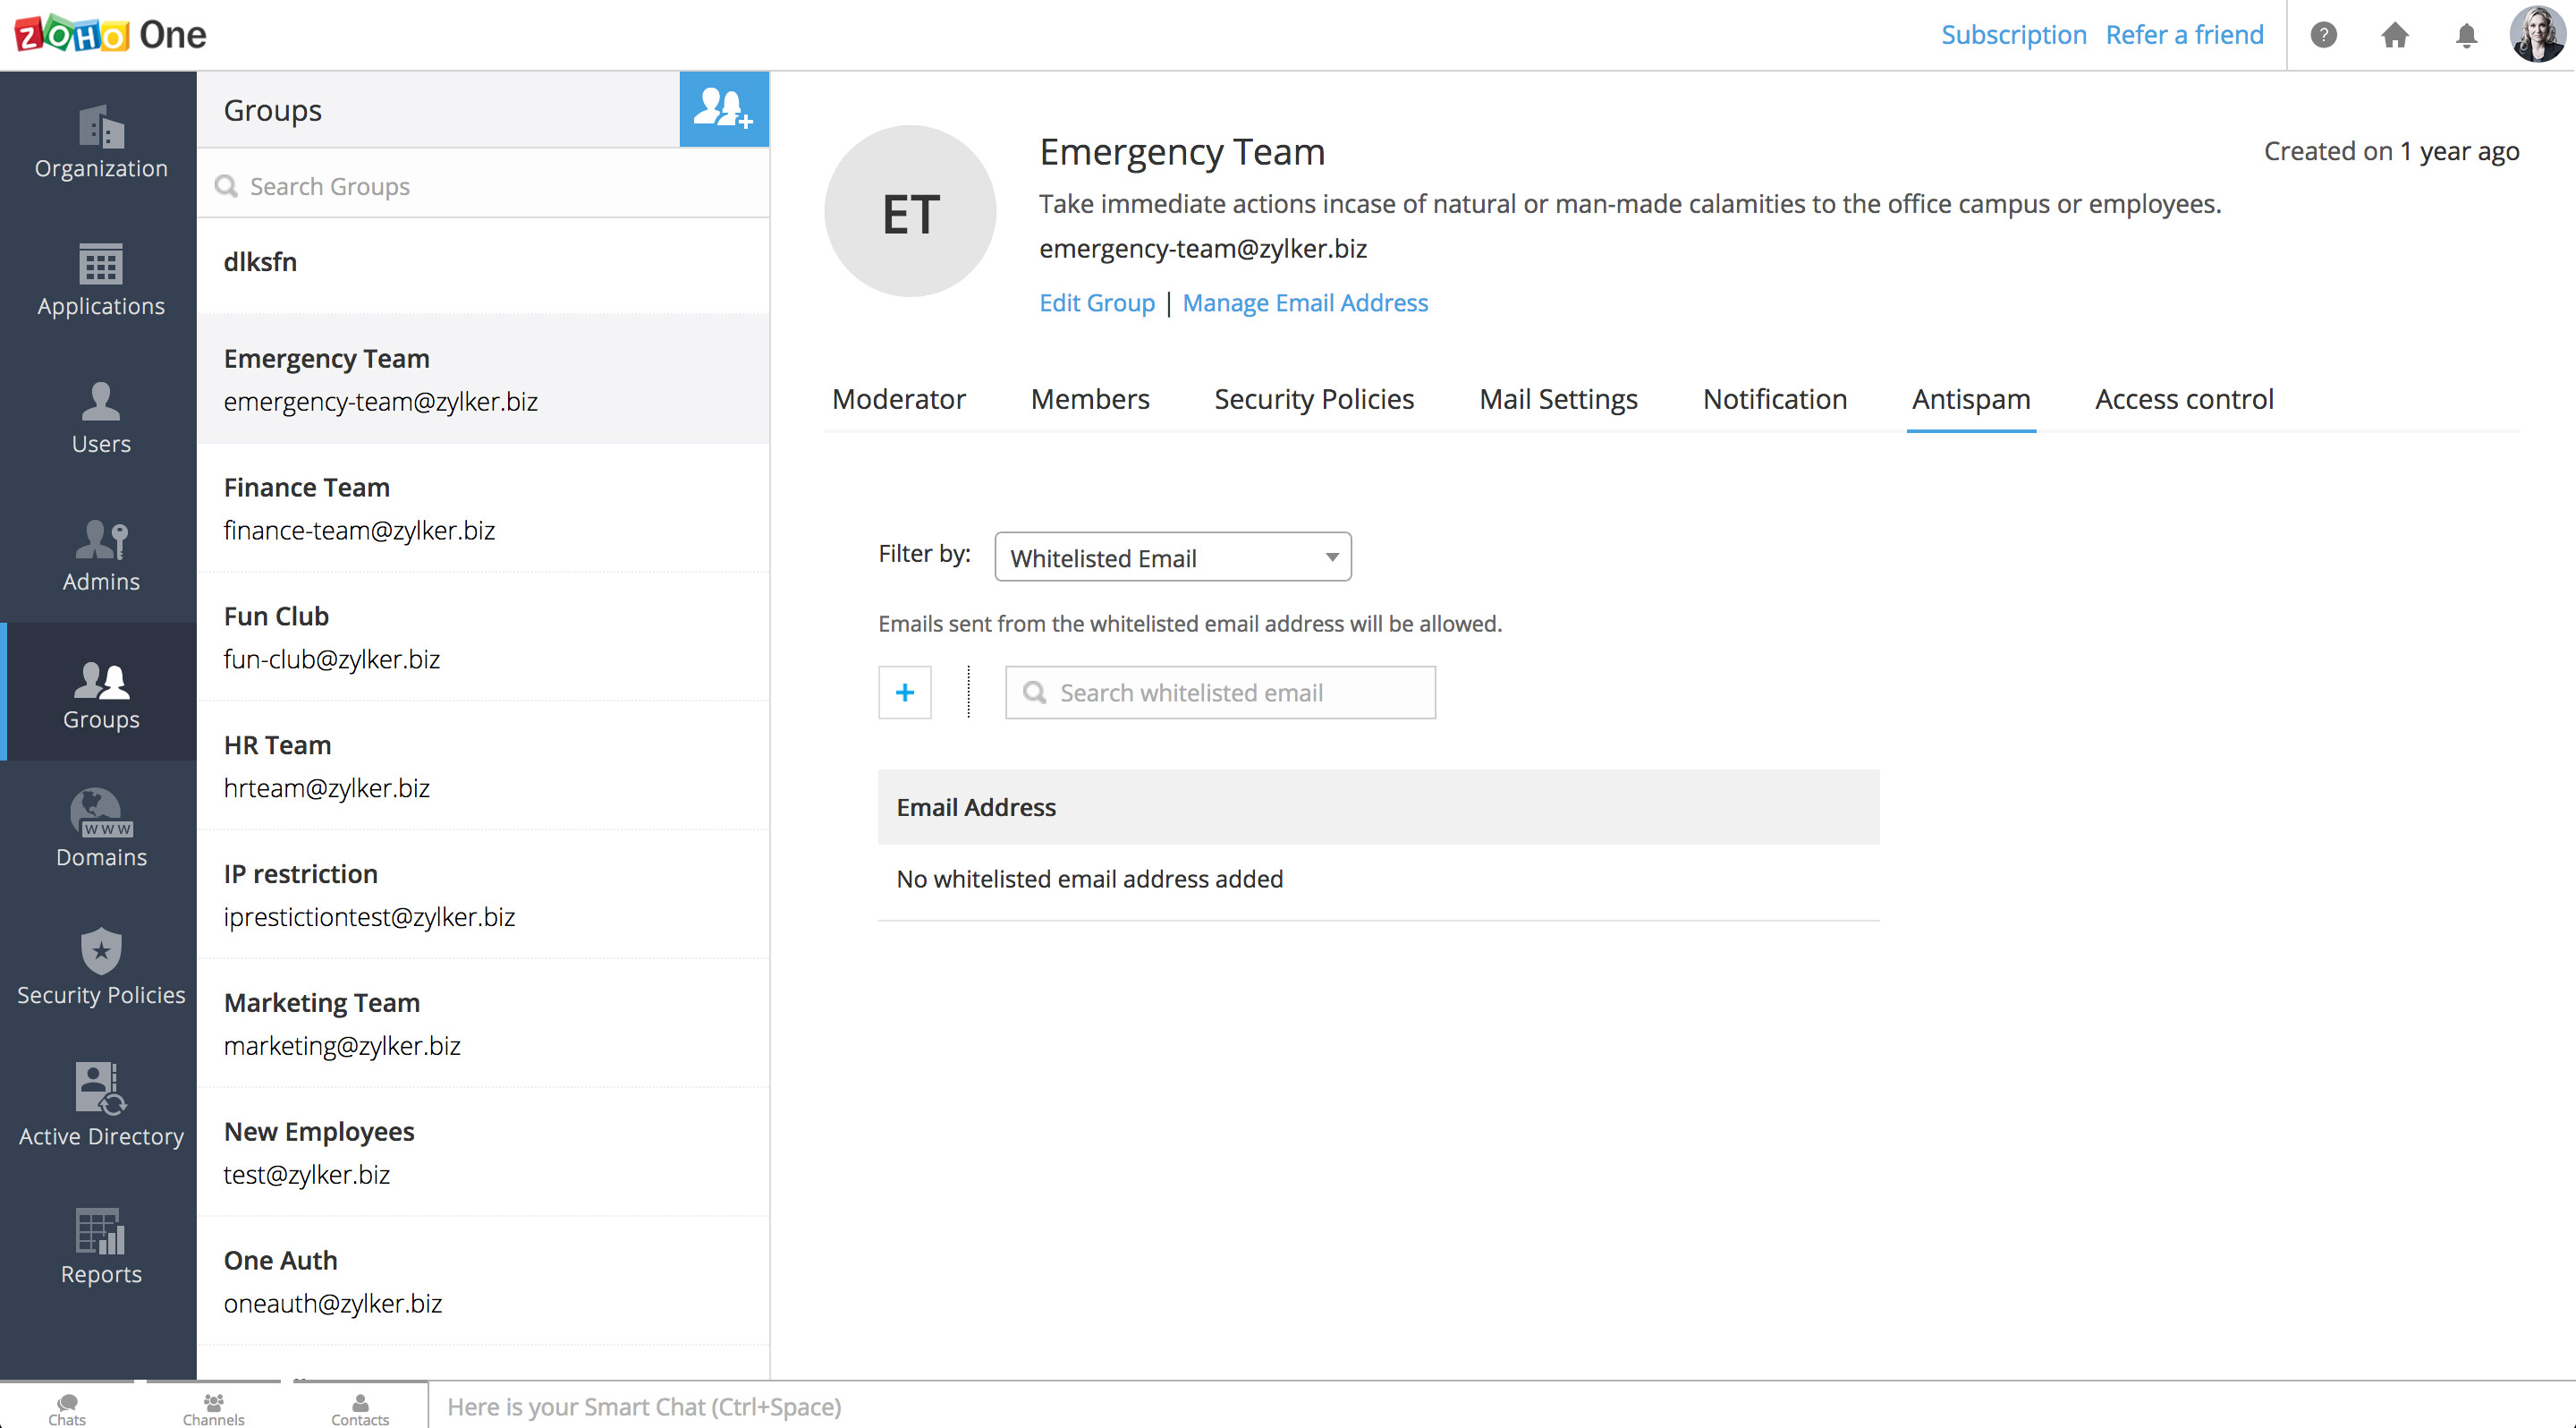Viewport: 2576px width, 1428px height.
Task: Click the help question mark icon
Action: [2323, 35]
